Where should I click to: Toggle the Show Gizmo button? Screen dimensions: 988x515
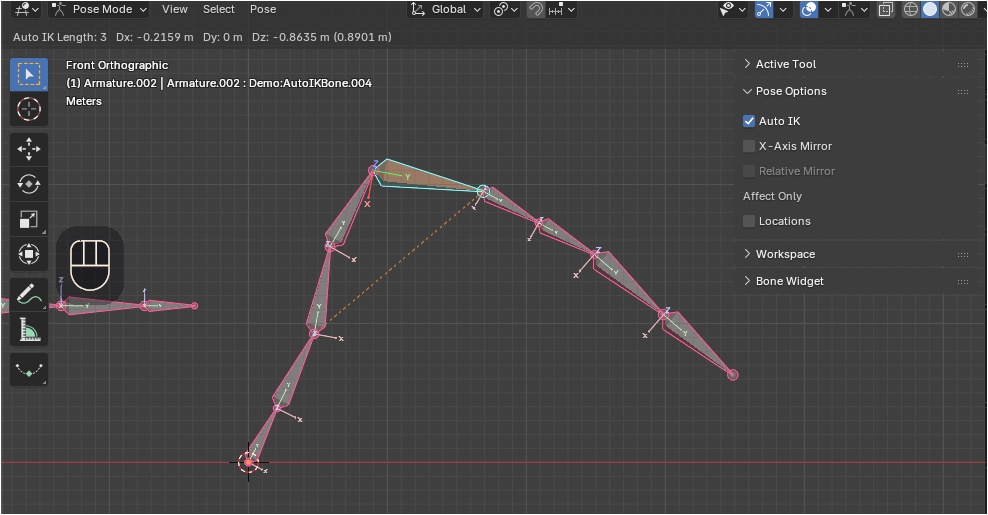tap(764, 9)
